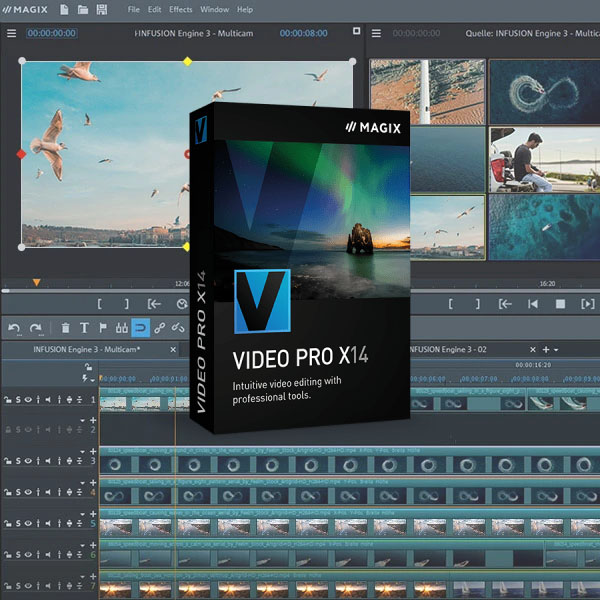Set in-point bracket in the source monitor
The height and width of the screenshot is (600, 600).
coord(451,304)
